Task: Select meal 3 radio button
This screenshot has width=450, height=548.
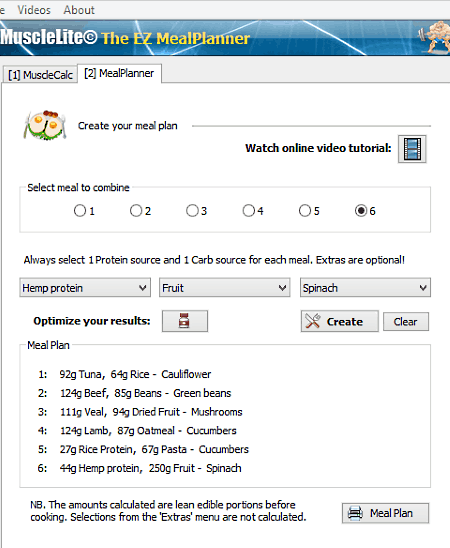Action: point(192,211)
